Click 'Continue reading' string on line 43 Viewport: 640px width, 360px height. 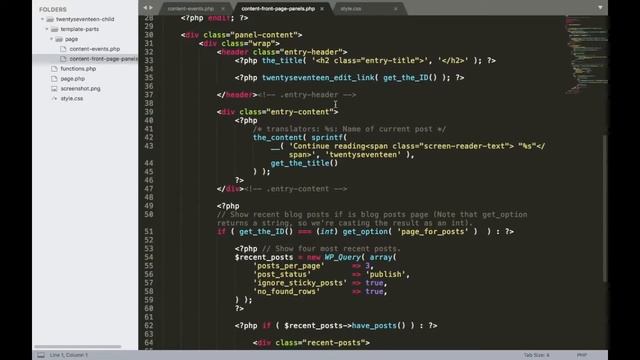point(327,146)
